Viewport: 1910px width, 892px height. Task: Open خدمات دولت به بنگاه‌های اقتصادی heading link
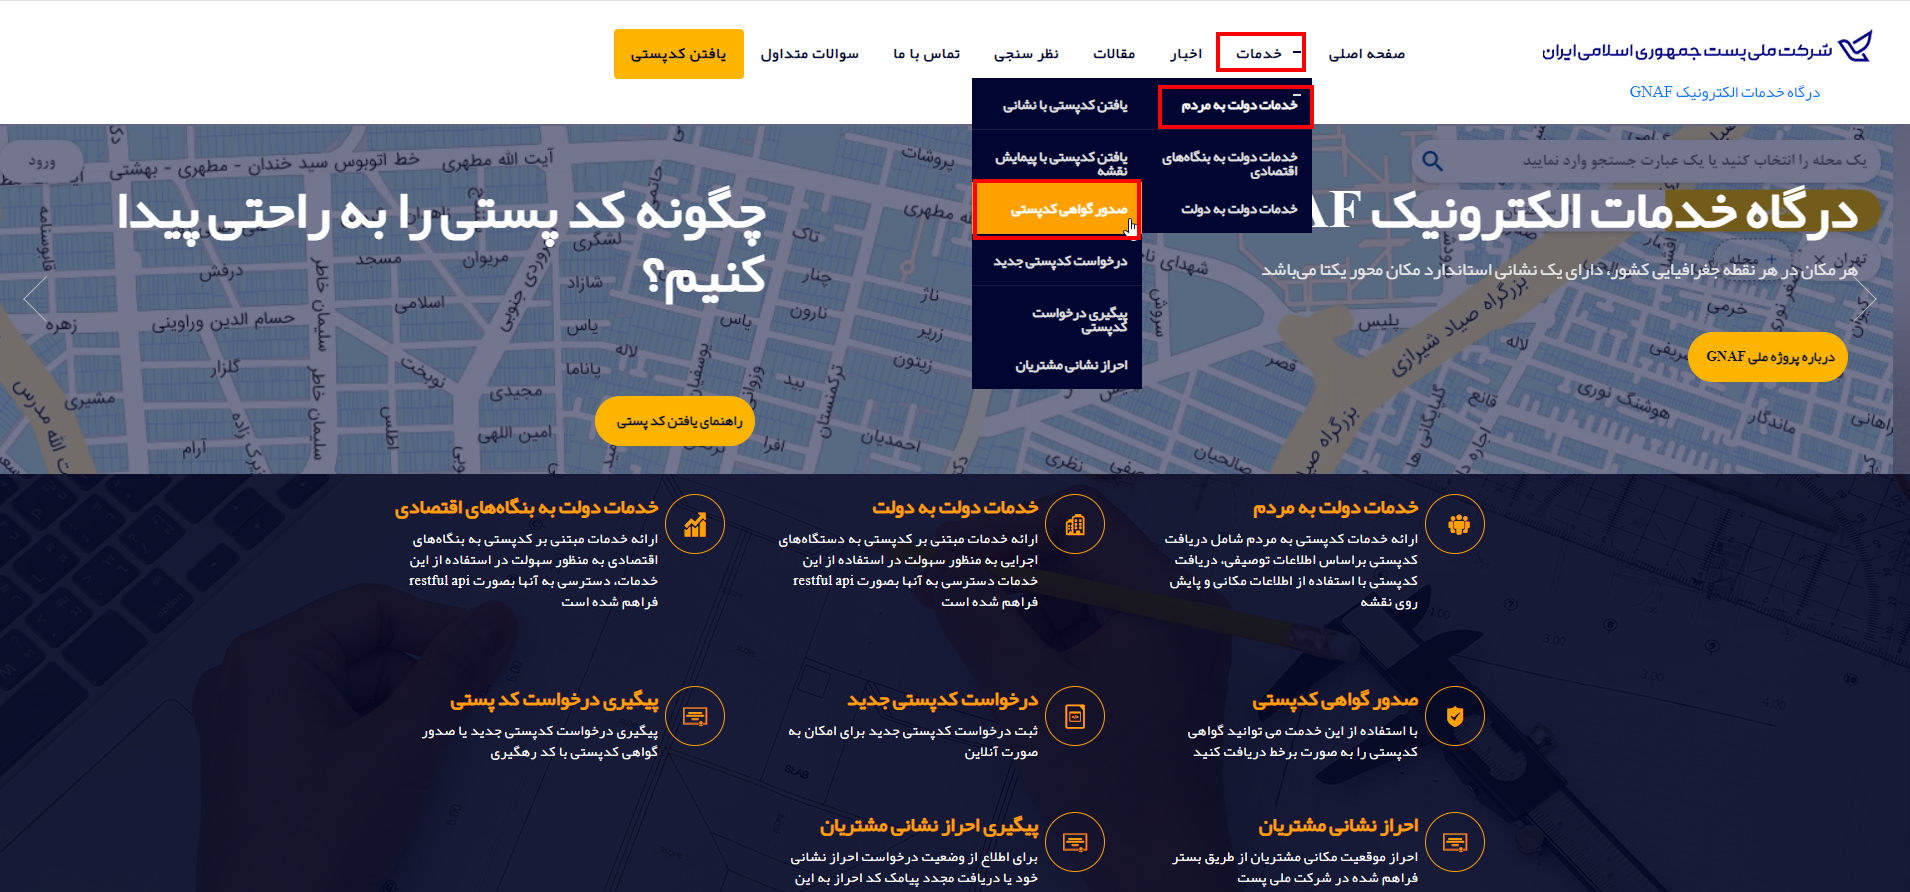point(526,508)
